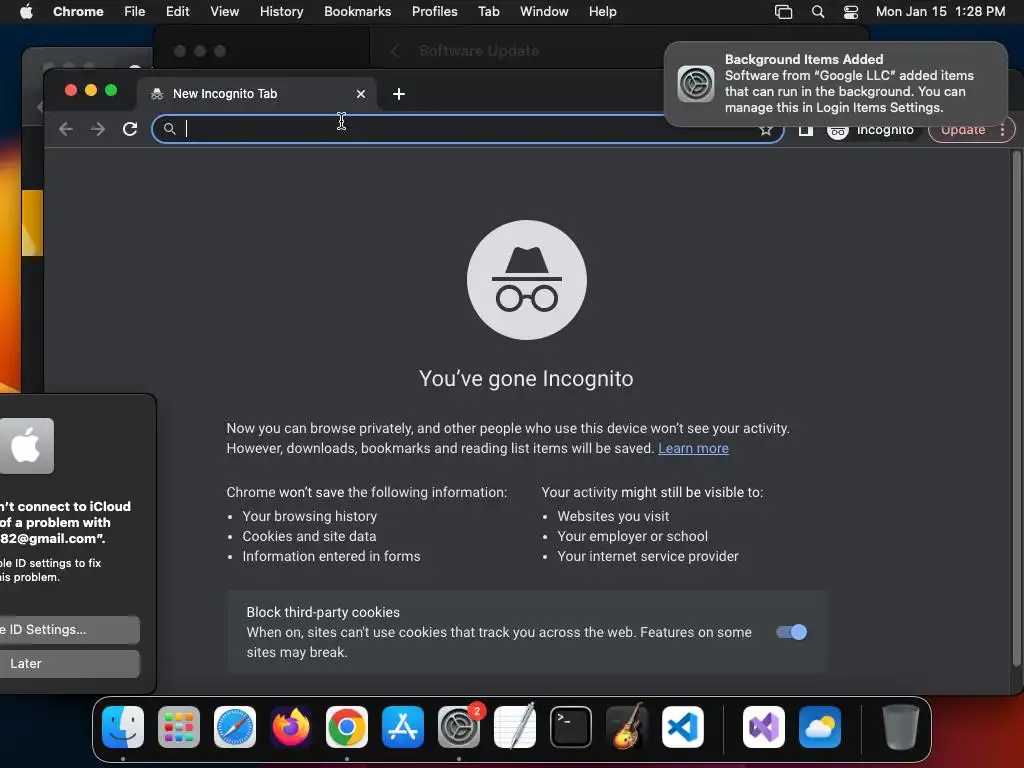Open Finder from the Dock
The image size is (1024, 768).
click(x=123, y=727)
